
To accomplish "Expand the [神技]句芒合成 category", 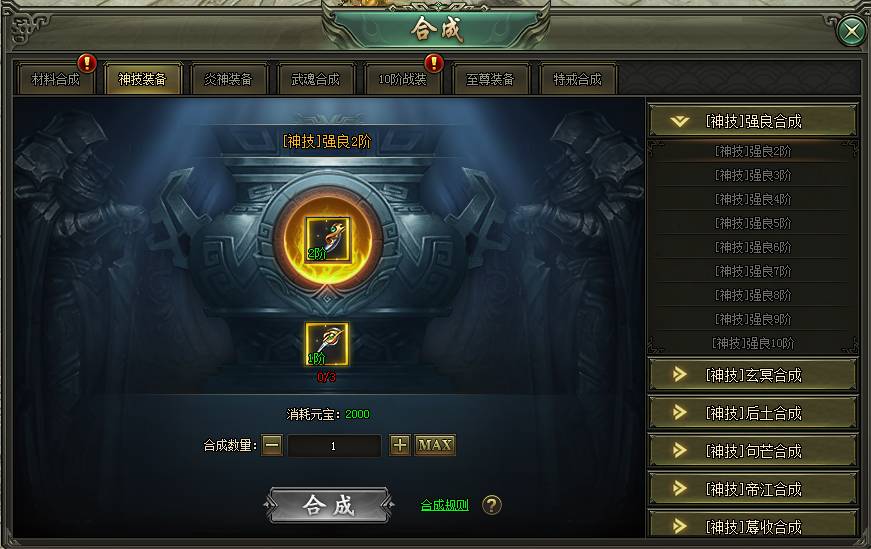I will pos(753,451).
